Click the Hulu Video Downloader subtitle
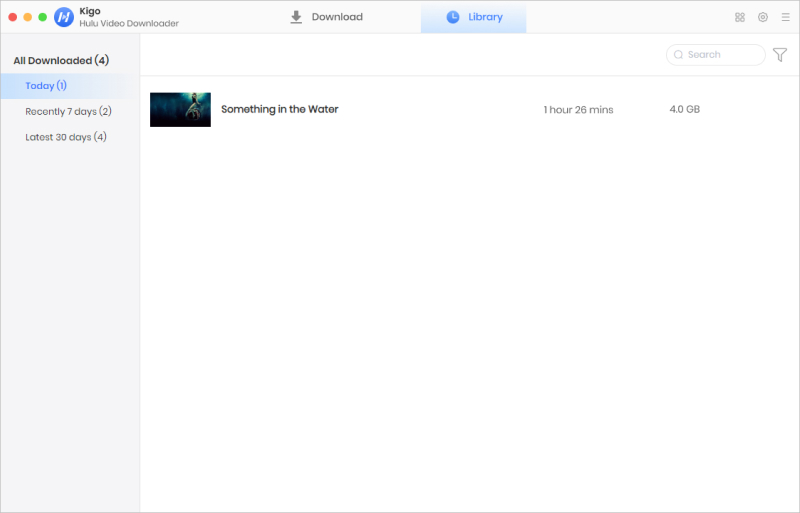Screen dimensions: 800x513 (129, 23)
